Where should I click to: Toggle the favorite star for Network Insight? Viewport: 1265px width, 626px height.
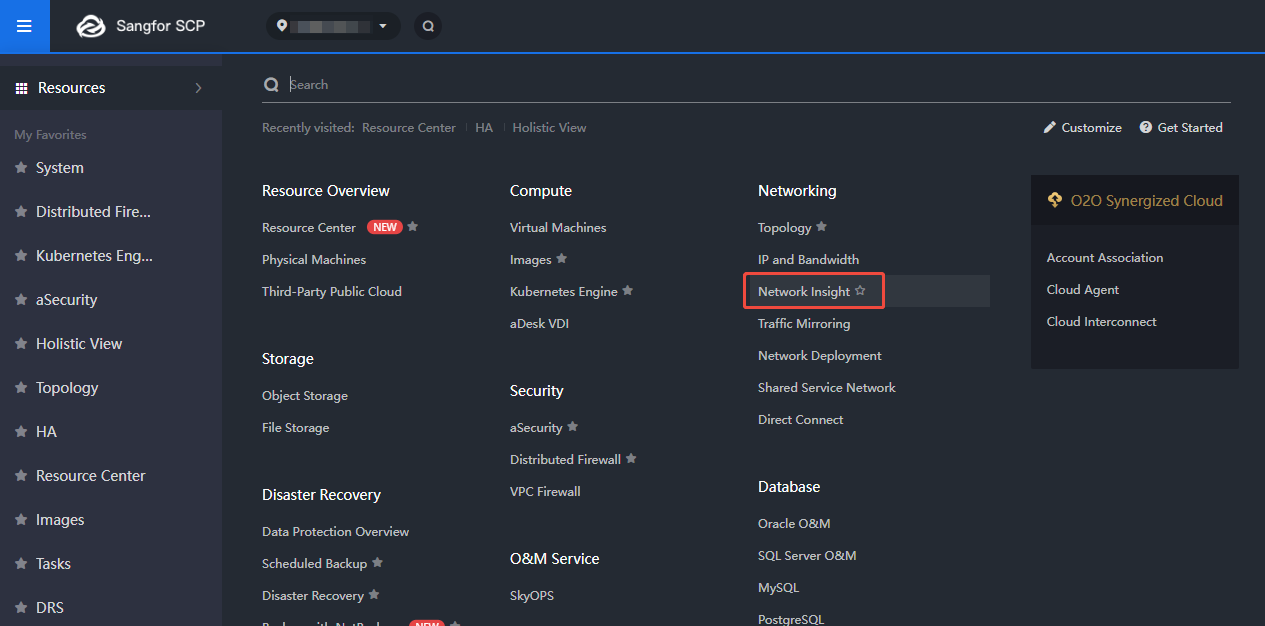(x=860, y=291)
